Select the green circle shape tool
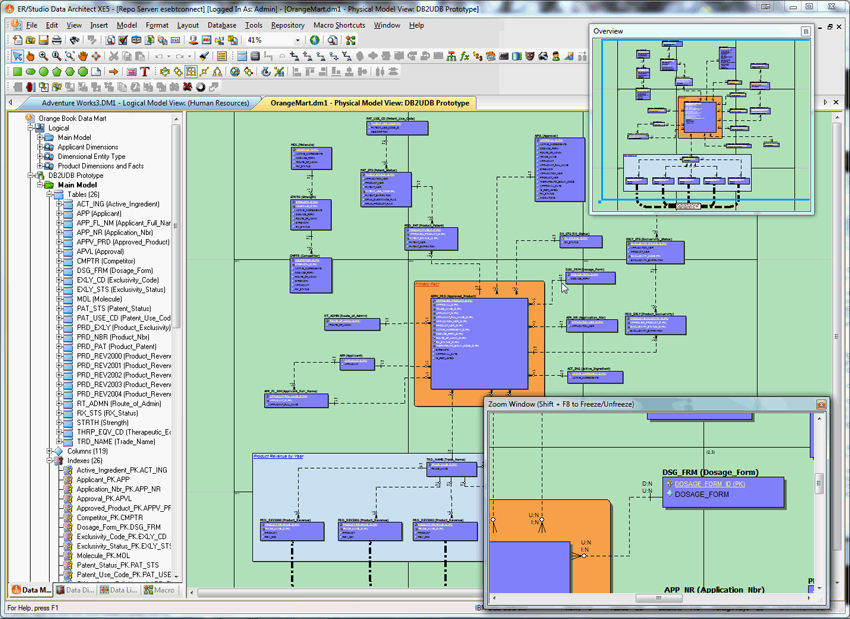Viewport: 850px width, 619px height. coord(43,72)
